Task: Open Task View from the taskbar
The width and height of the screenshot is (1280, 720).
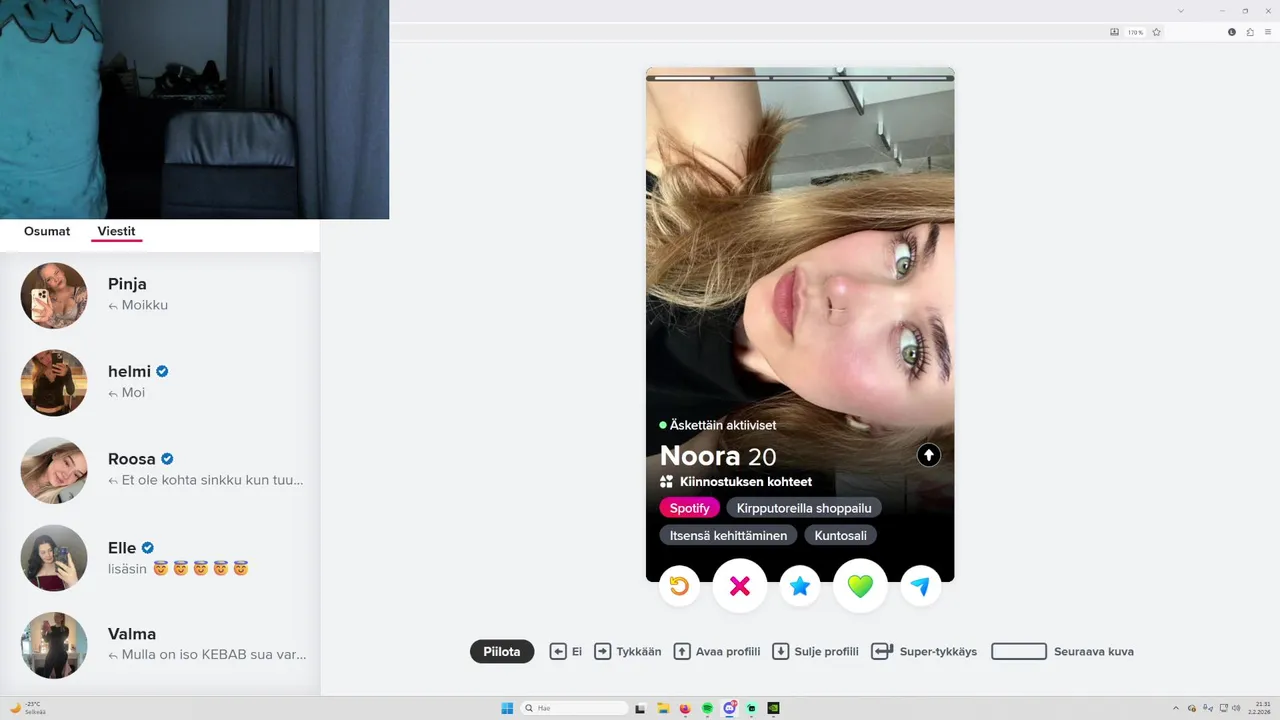Action: pyautogui.click(x=640, y=708)
